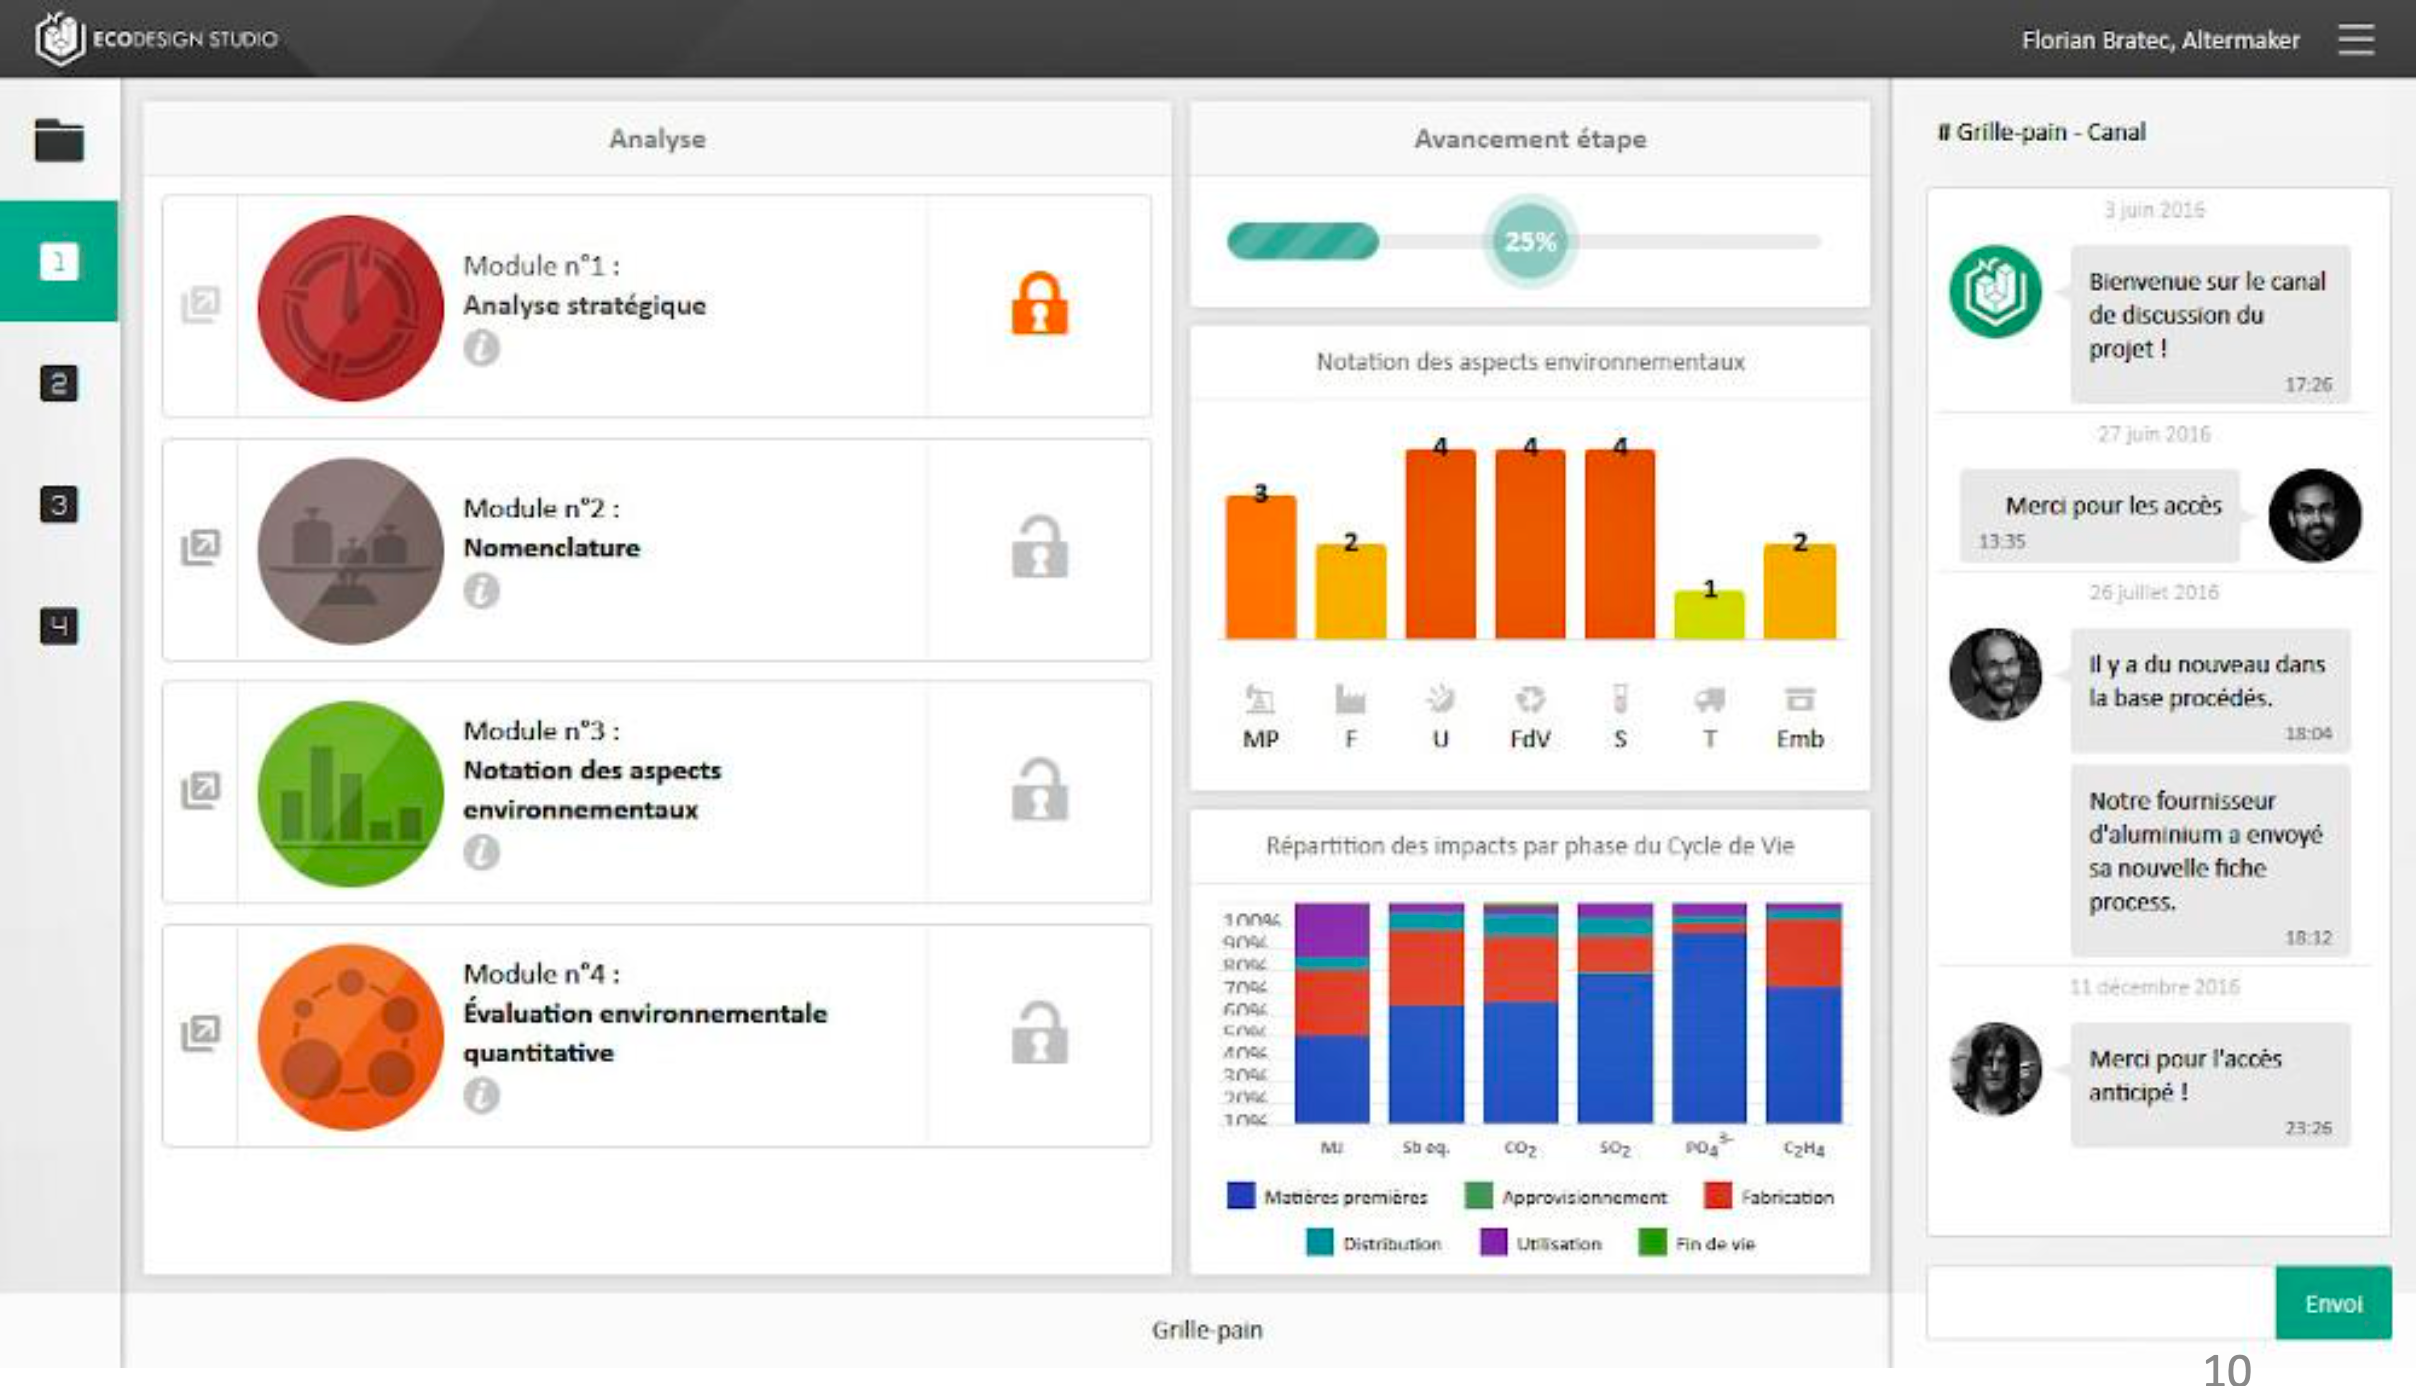Screen dimensions: 2416x1386
Task: Click the Envoi send button
Action: point(2332,1303)
